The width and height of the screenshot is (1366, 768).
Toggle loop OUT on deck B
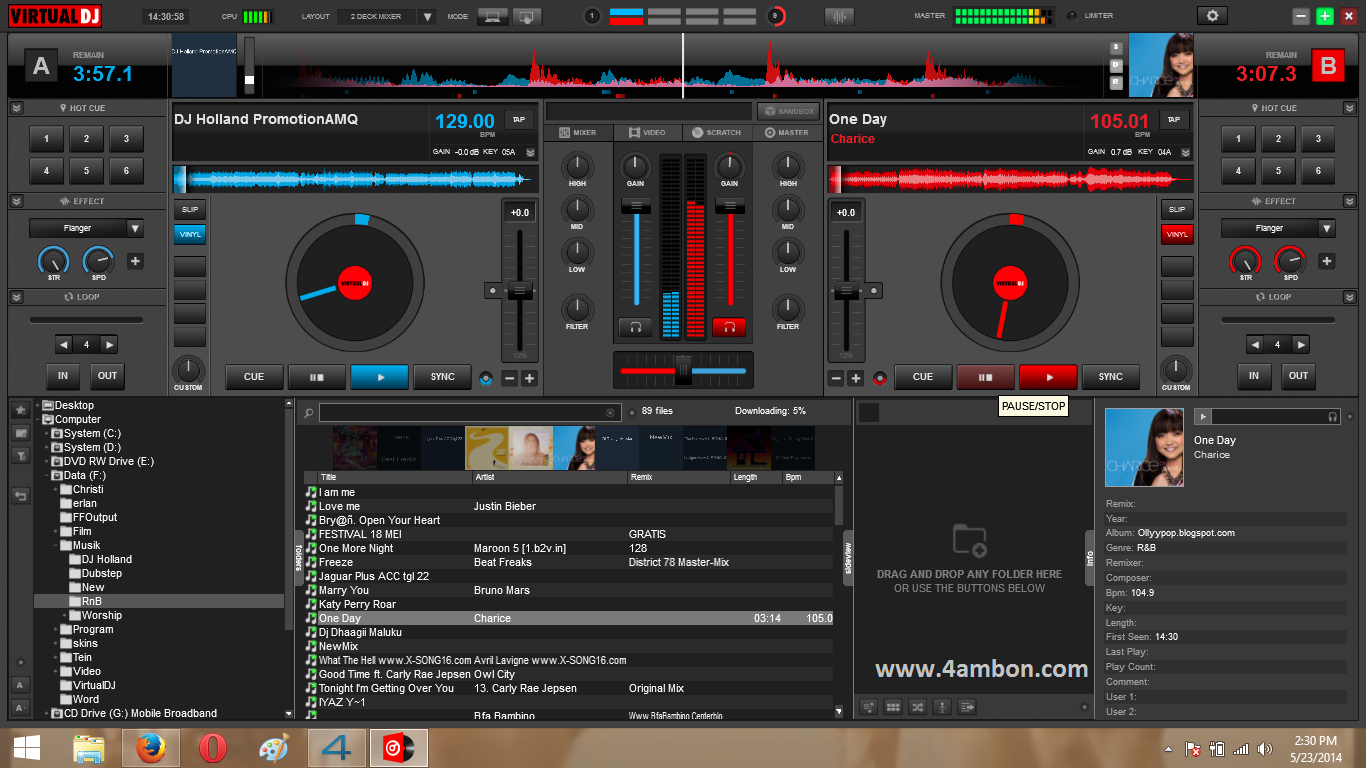1298,376
